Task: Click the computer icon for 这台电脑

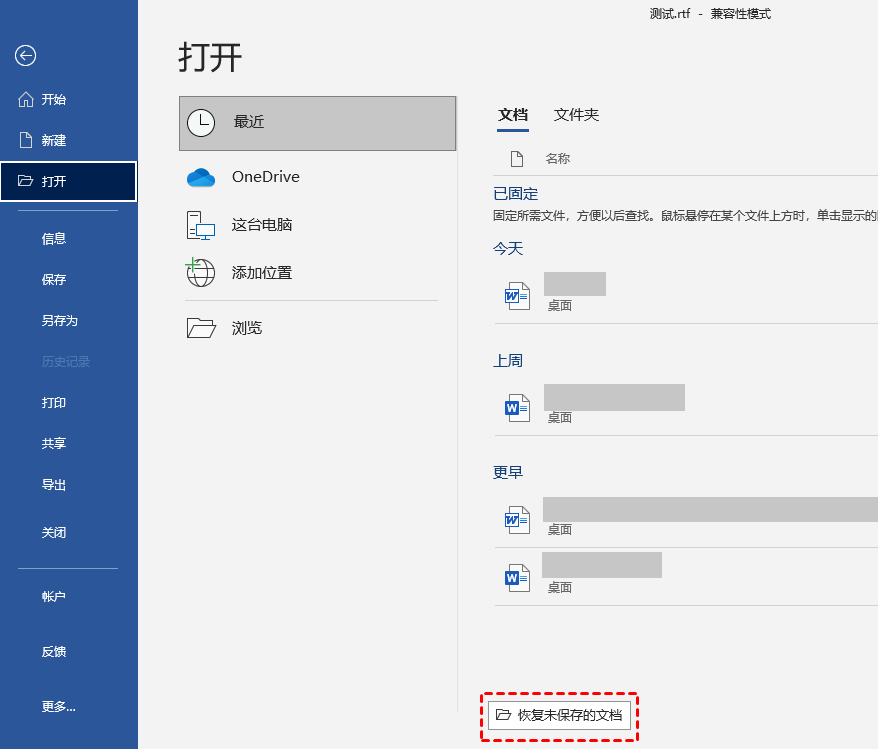Action: tap(200, 225)
